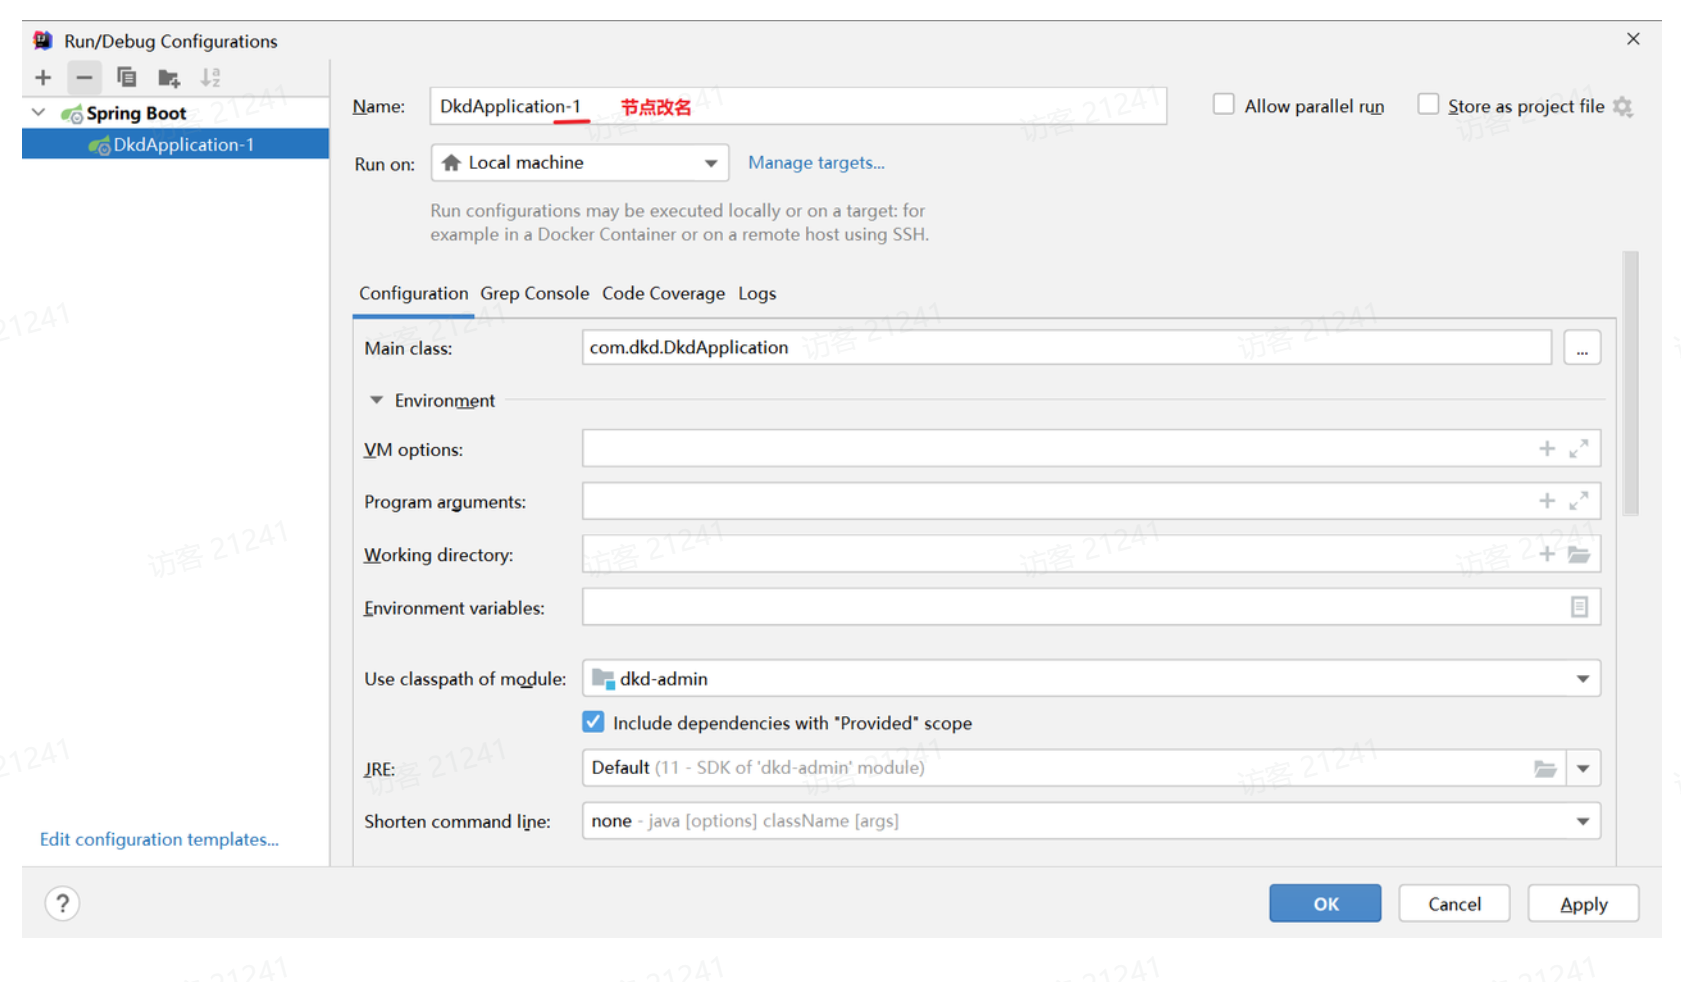Open the Store as project file gear settings
The width and height of the screenshot is (1681, 982).
point(1623,107)
